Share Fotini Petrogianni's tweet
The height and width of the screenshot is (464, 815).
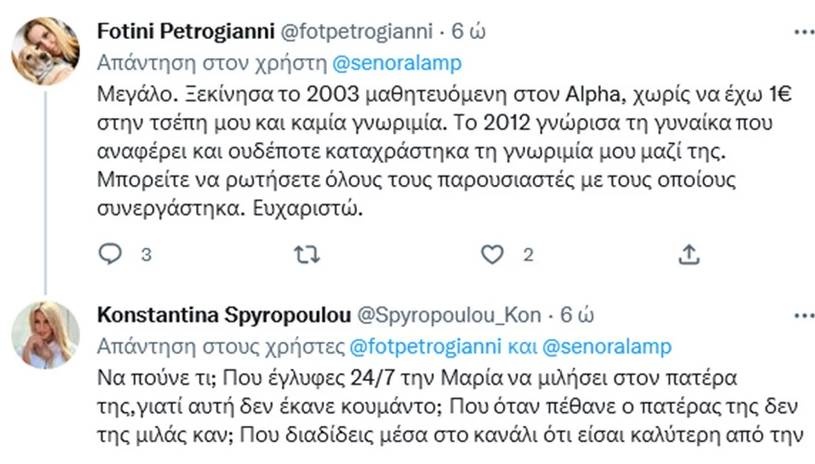click(688, 256)
